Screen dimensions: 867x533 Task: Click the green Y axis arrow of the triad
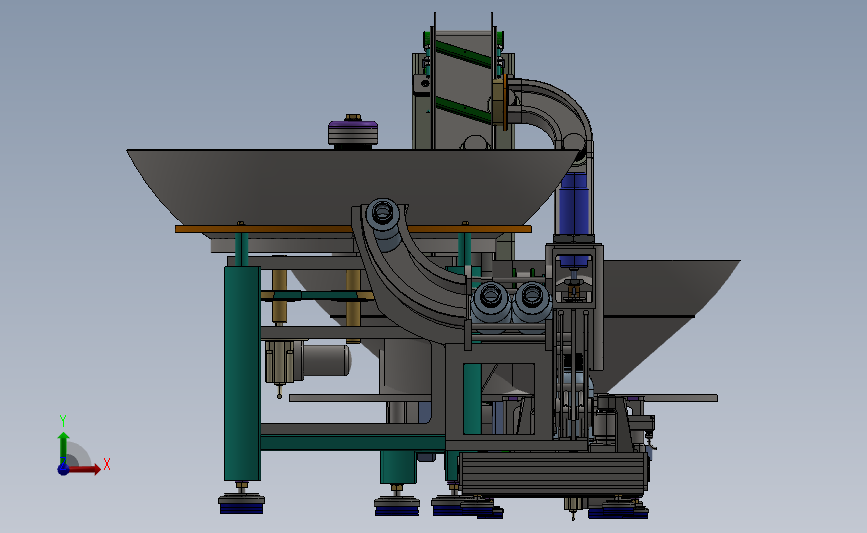(63, 448)
